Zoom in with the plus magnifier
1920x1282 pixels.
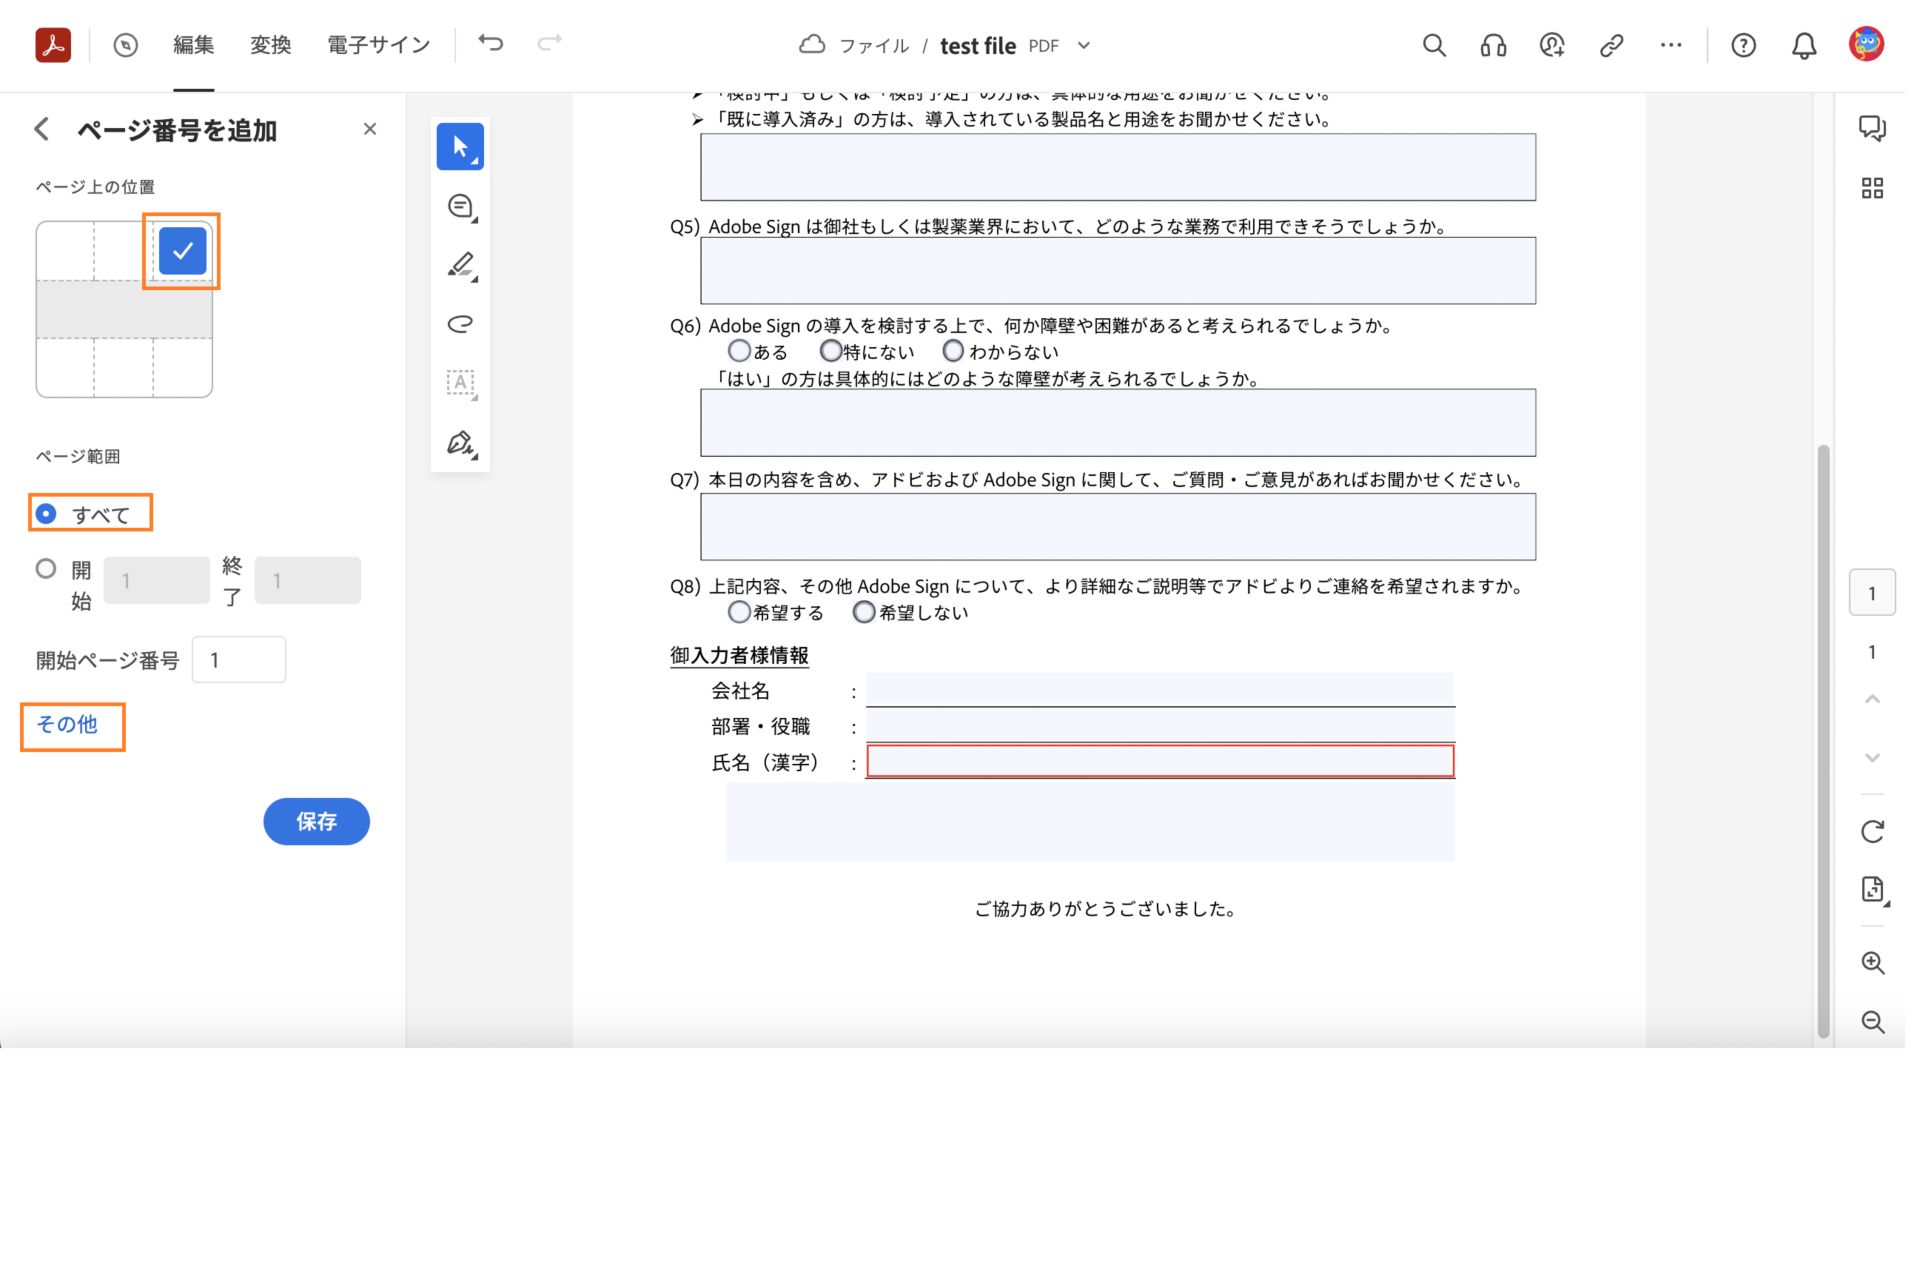tap(1873, 963)
